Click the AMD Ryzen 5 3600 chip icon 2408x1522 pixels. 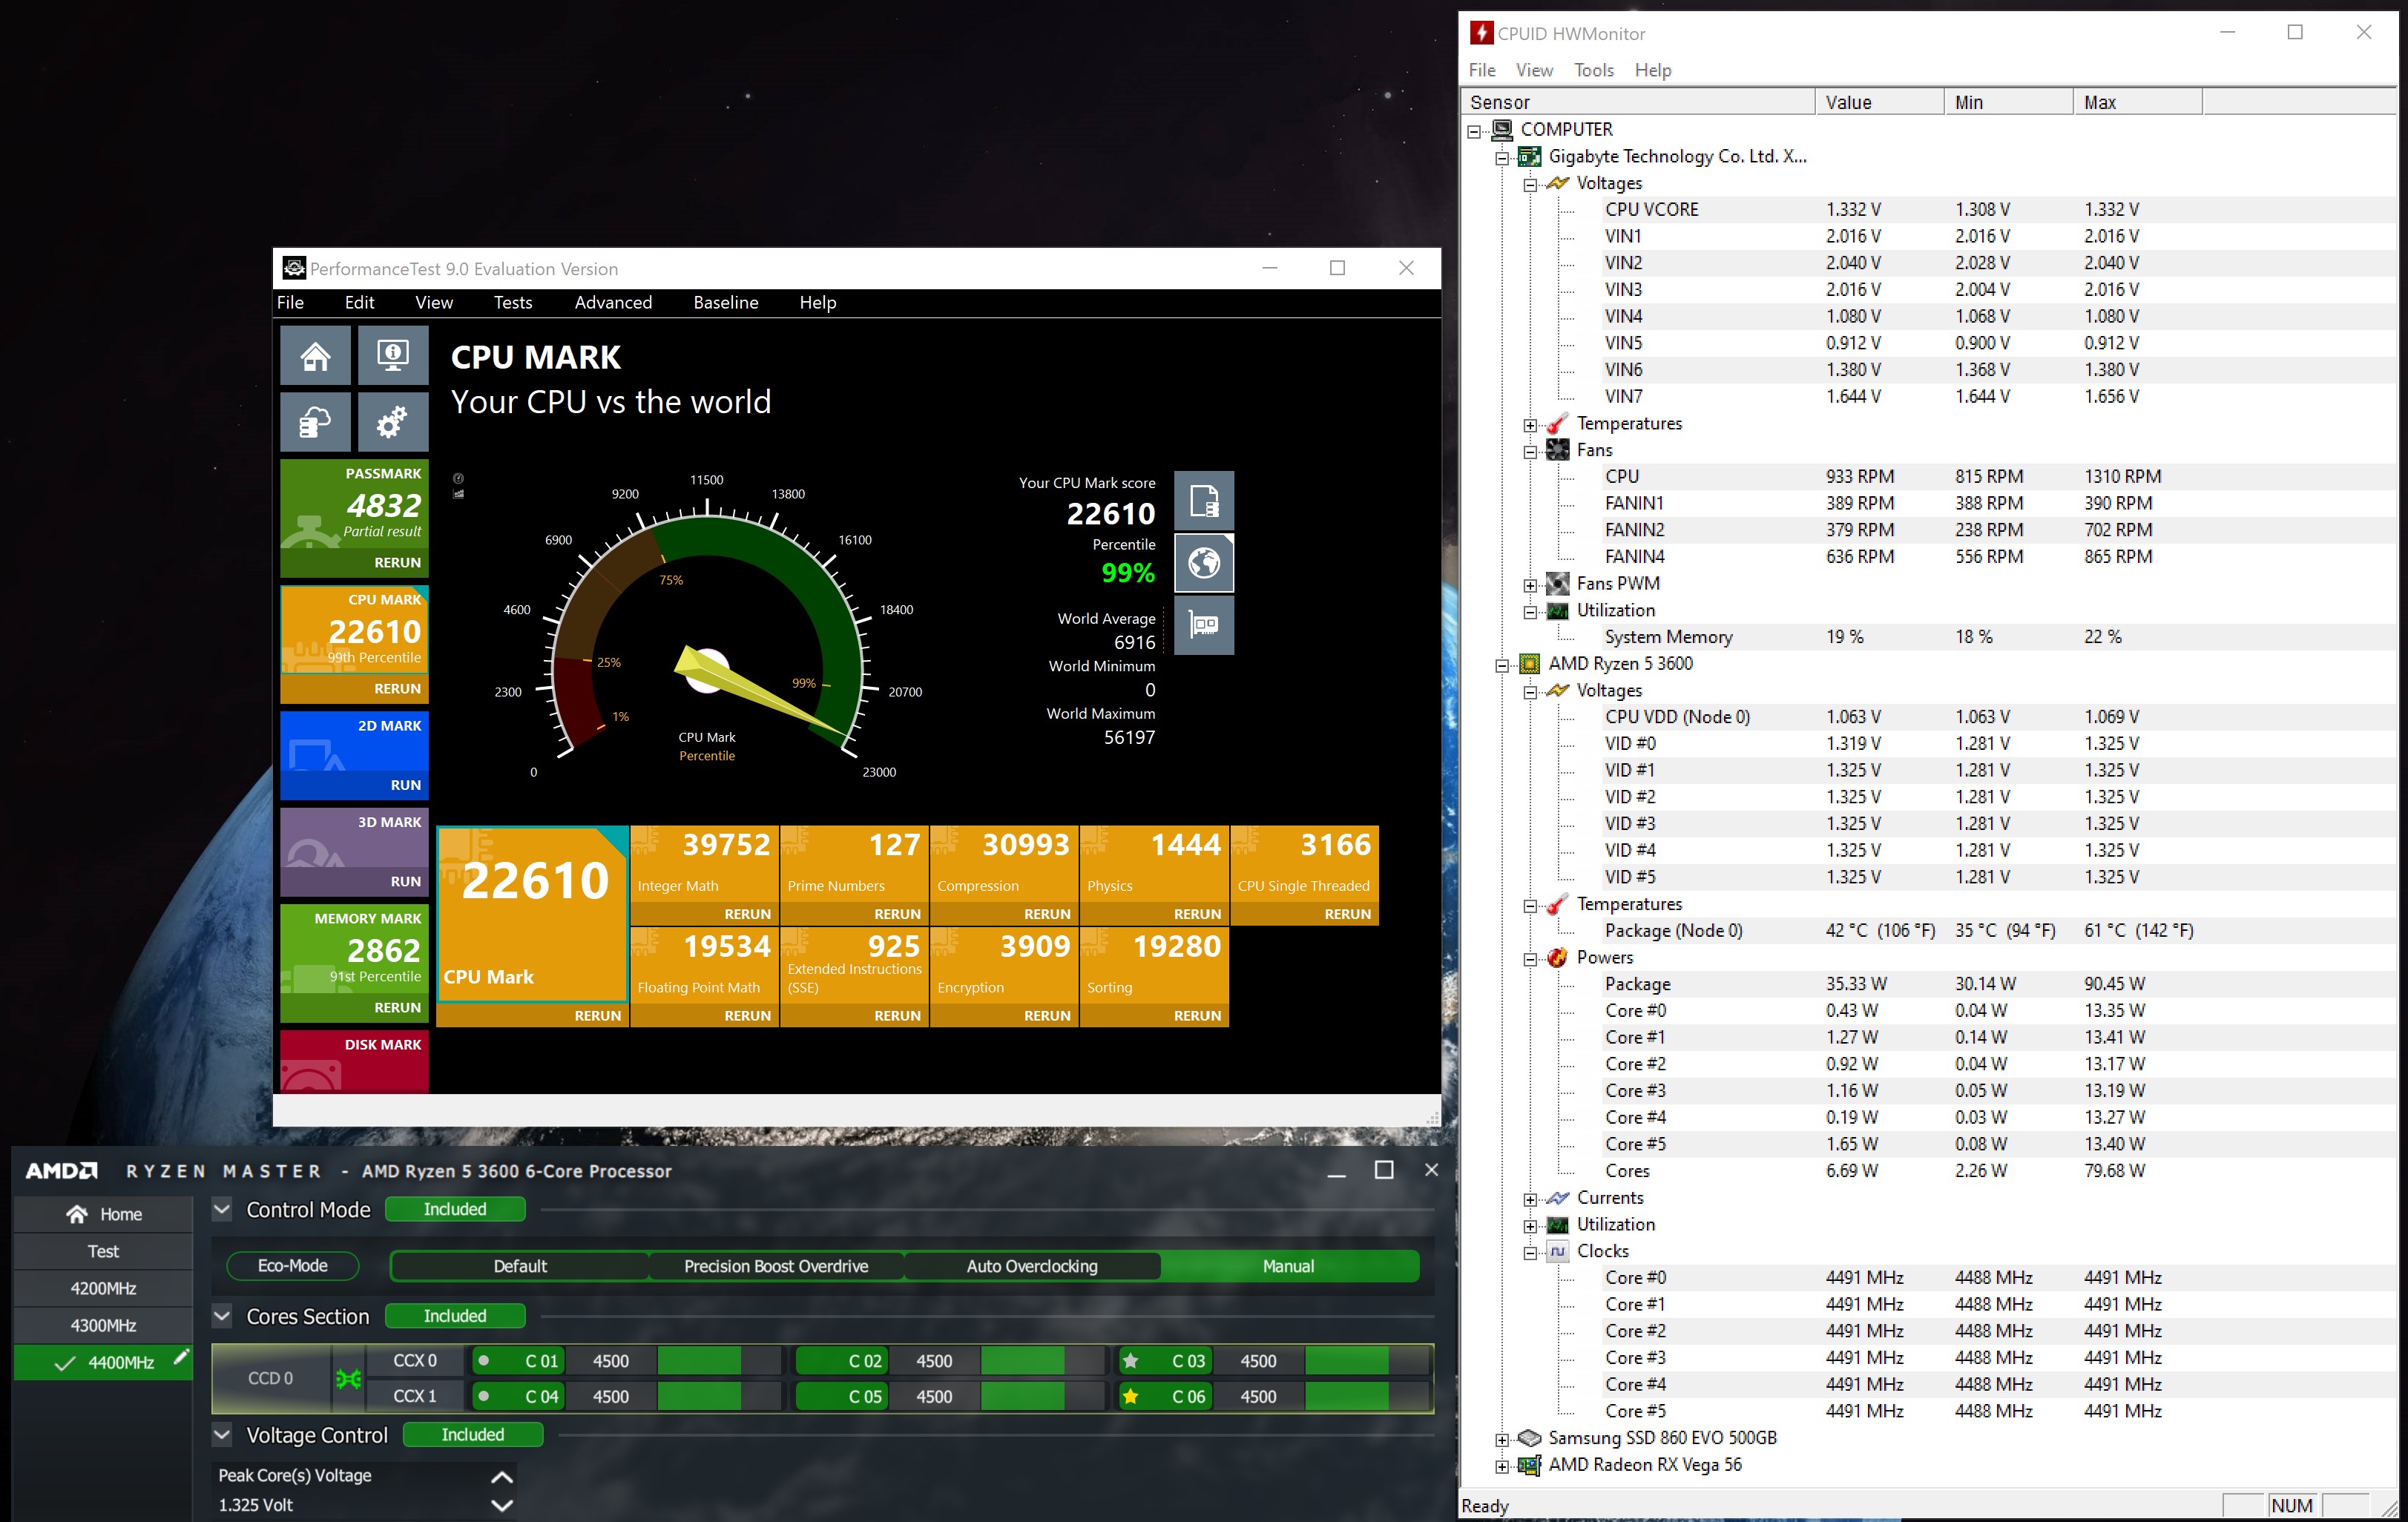1530,664
